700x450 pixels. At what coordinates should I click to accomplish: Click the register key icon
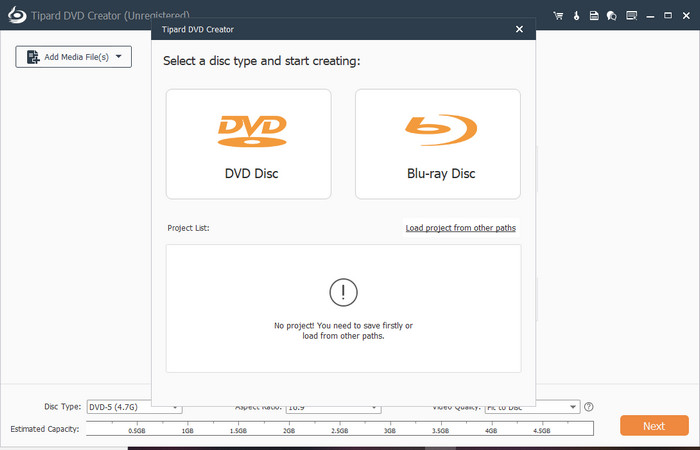point(576,16)
